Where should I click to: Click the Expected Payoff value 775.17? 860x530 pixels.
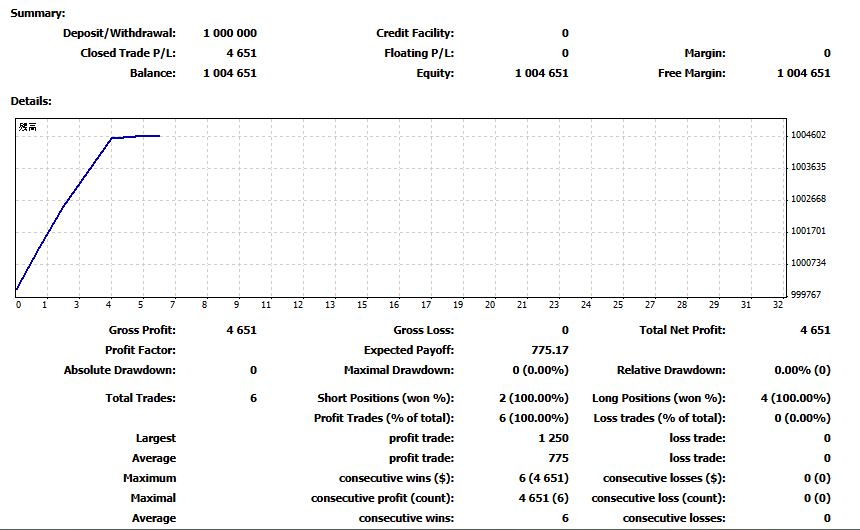(x=550, y=350)
